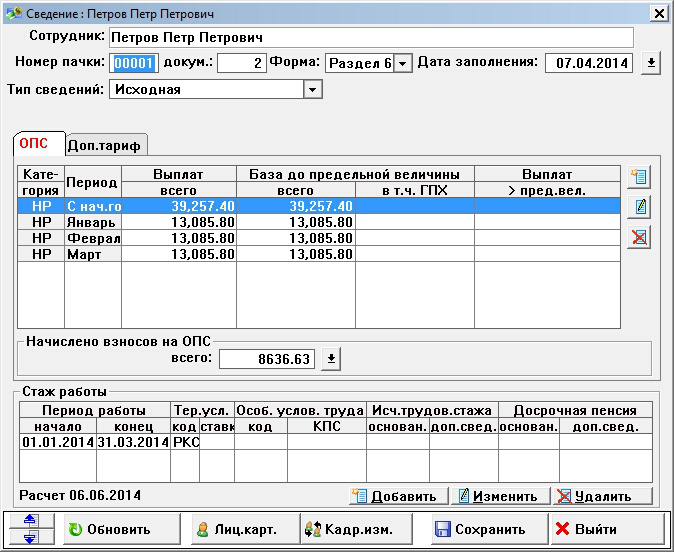Click the add row icon beside payments table
The height and width of the screenshot is (552, 674).
(x=638, y=178)
